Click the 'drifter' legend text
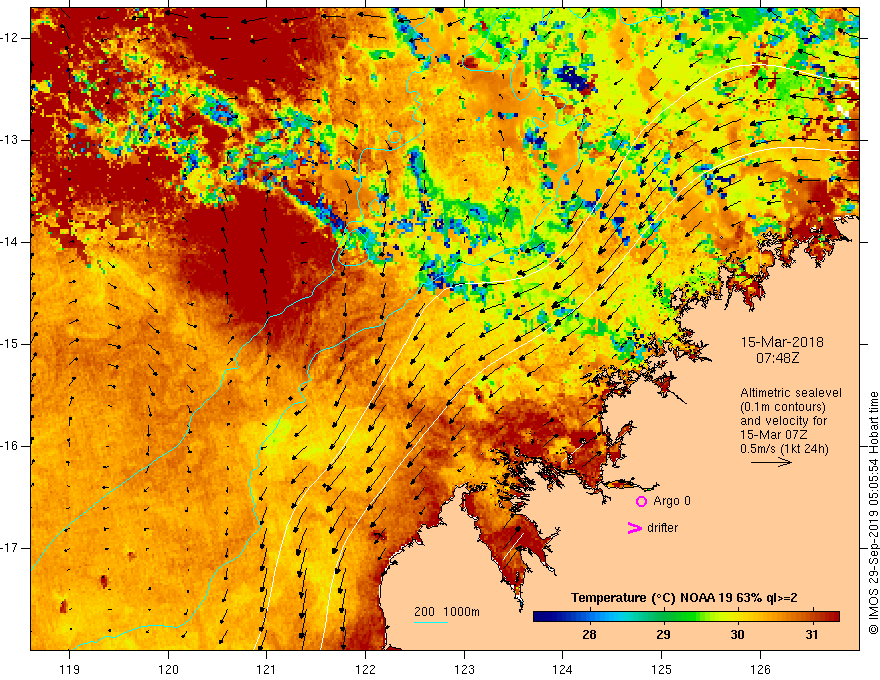 (x=662, y=528)
